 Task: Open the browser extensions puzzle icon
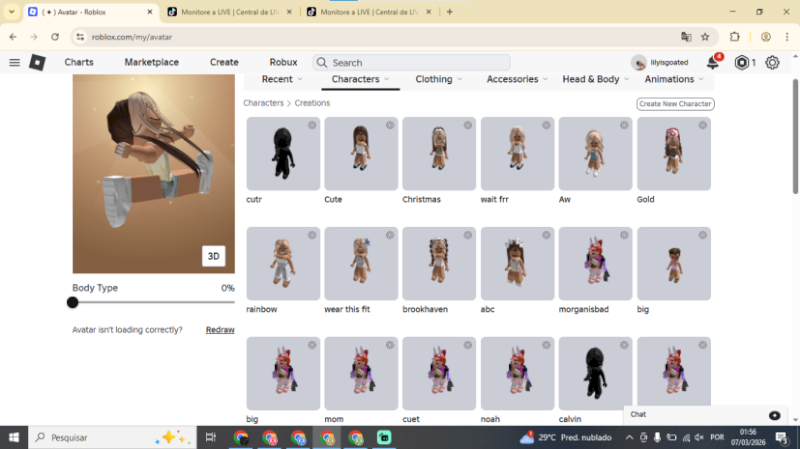(735, 36)
